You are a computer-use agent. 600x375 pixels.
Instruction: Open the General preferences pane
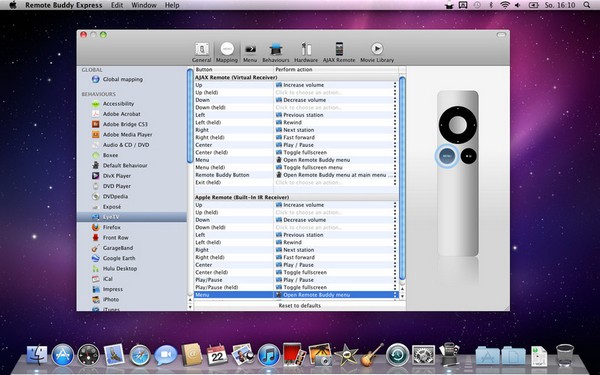tap(202, 52)
